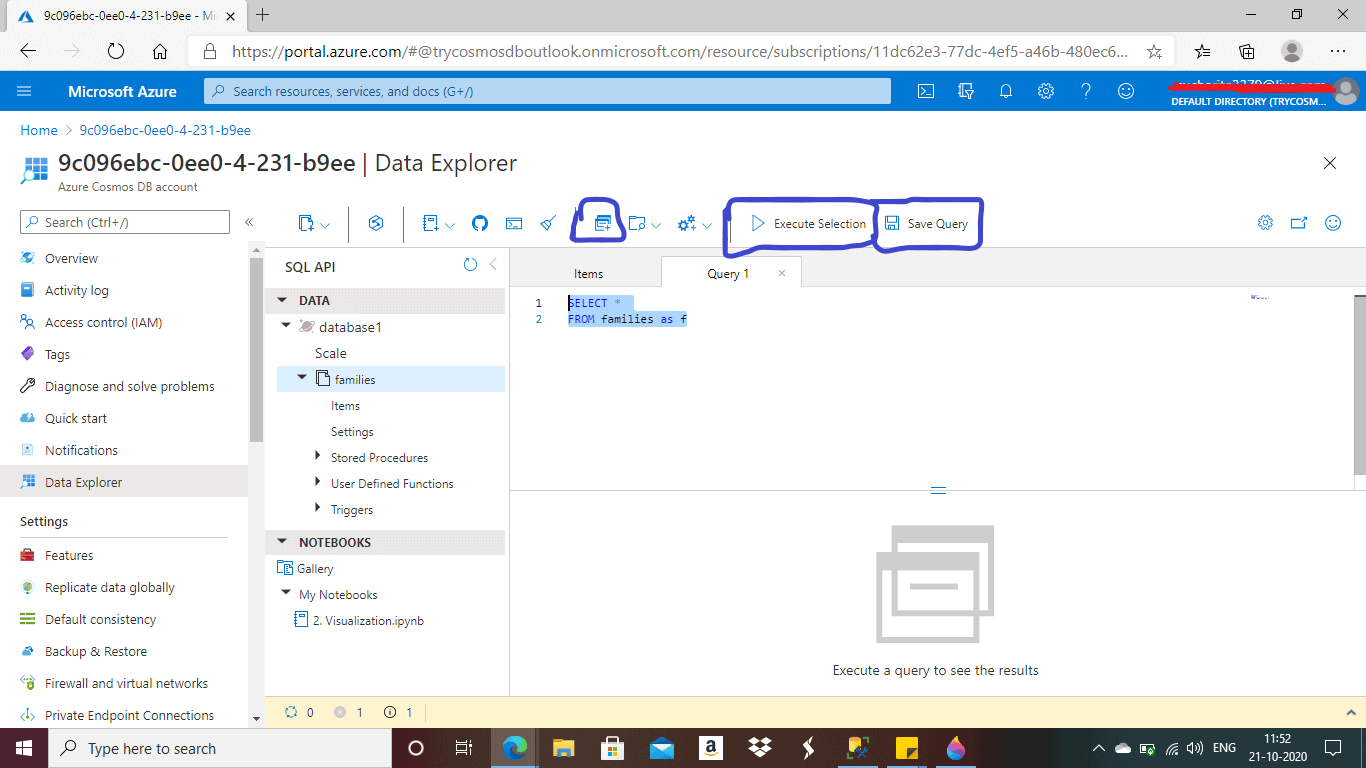Click the Save Query button

[x=926, y=224]
